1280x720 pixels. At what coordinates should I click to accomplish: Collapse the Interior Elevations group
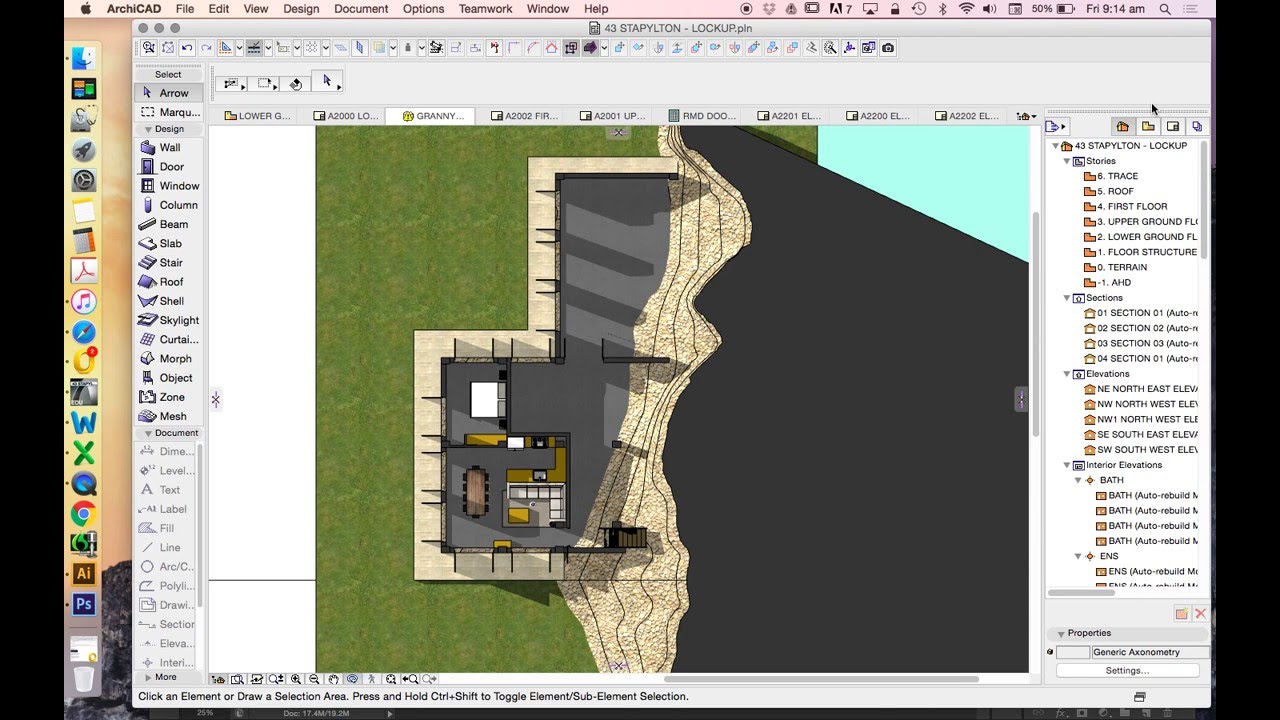click(1067, 465)
